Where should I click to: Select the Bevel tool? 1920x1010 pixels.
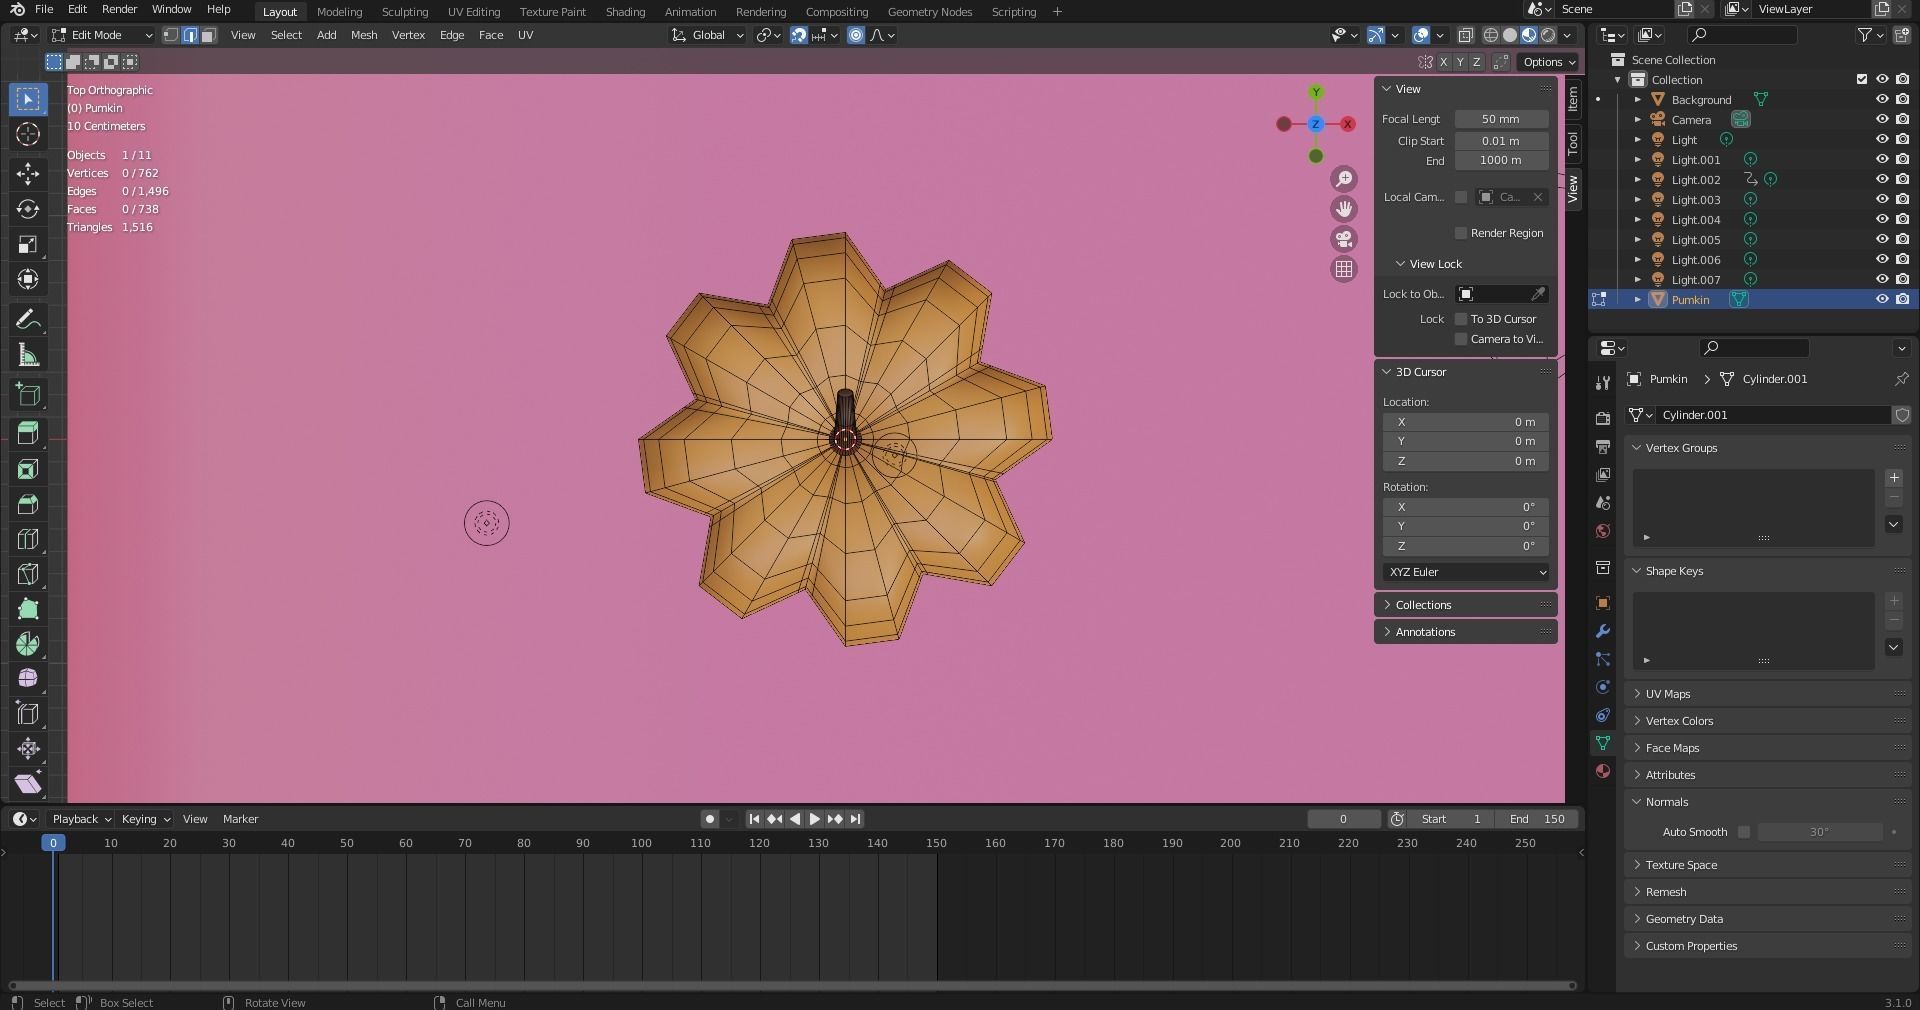[28, 504]
